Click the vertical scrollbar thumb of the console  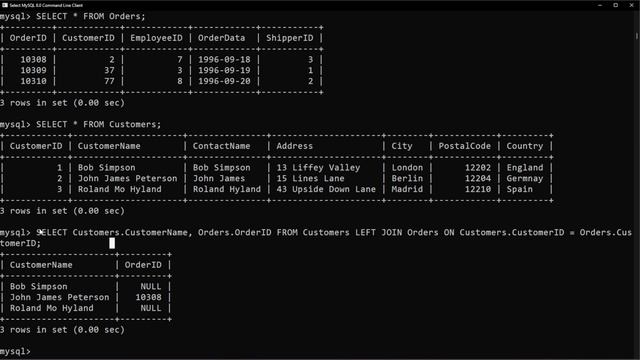pyautogui.click(x=637, y=36)
